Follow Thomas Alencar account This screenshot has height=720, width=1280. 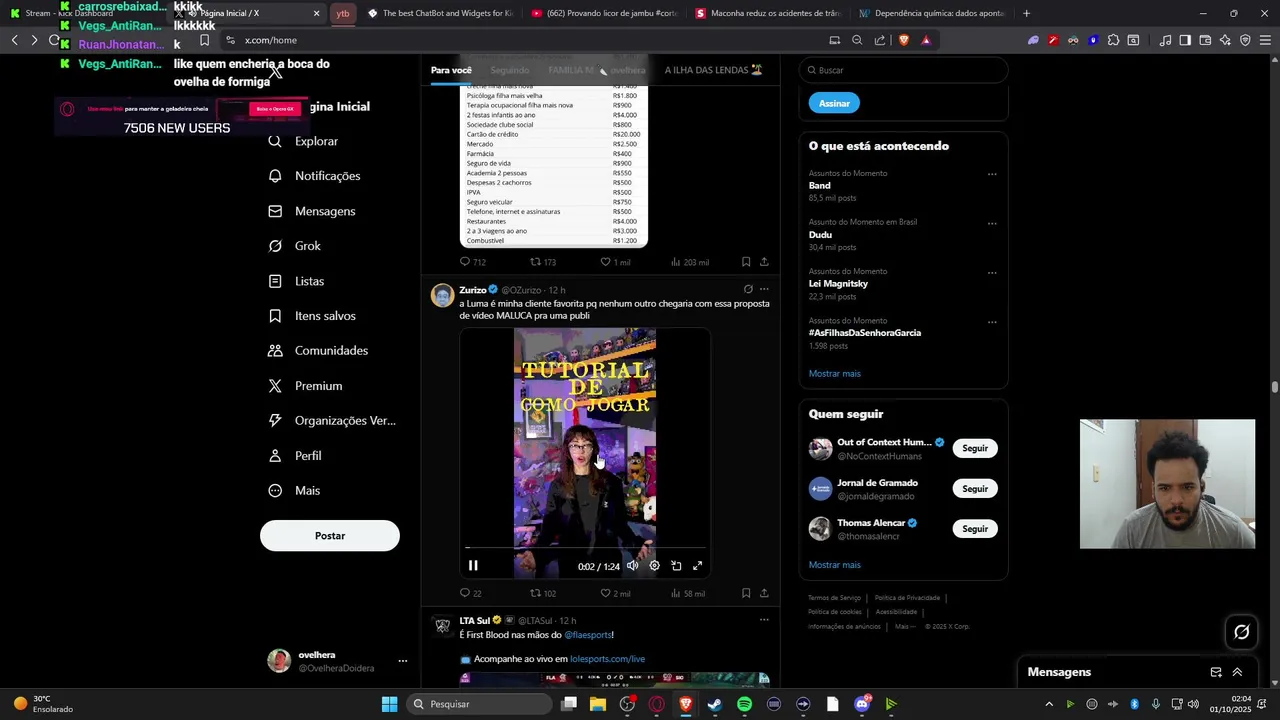[975, 529]
